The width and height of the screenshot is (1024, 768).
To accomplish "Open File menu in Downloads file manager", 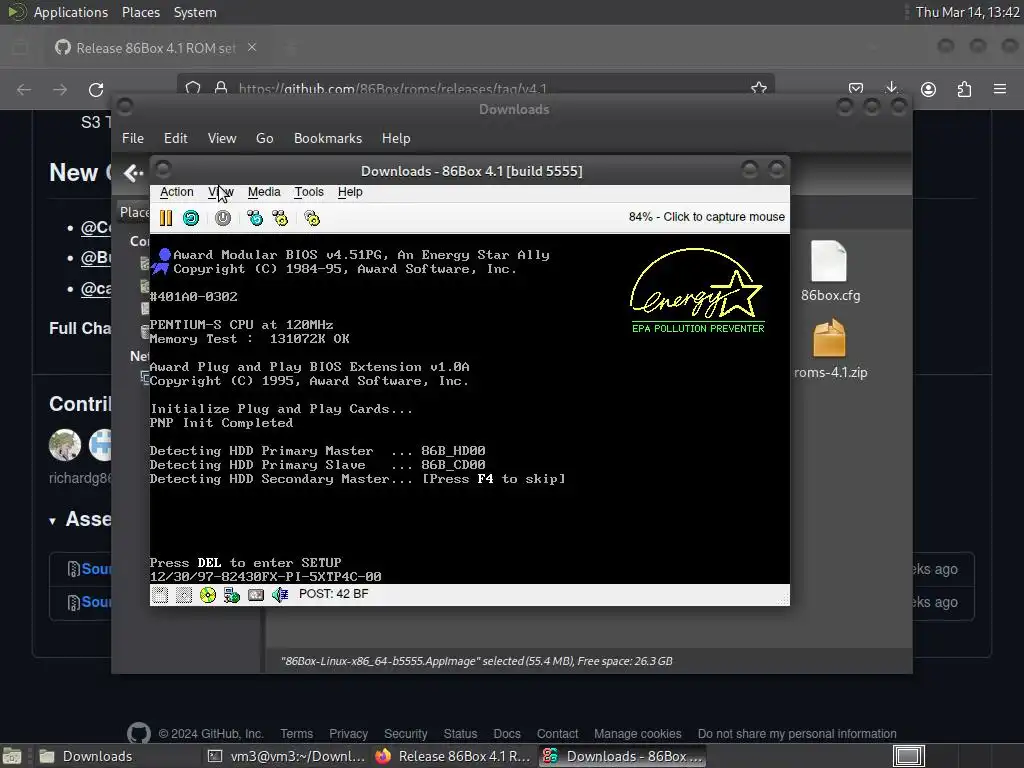I will pyautogui.click(x=133, y=138).
